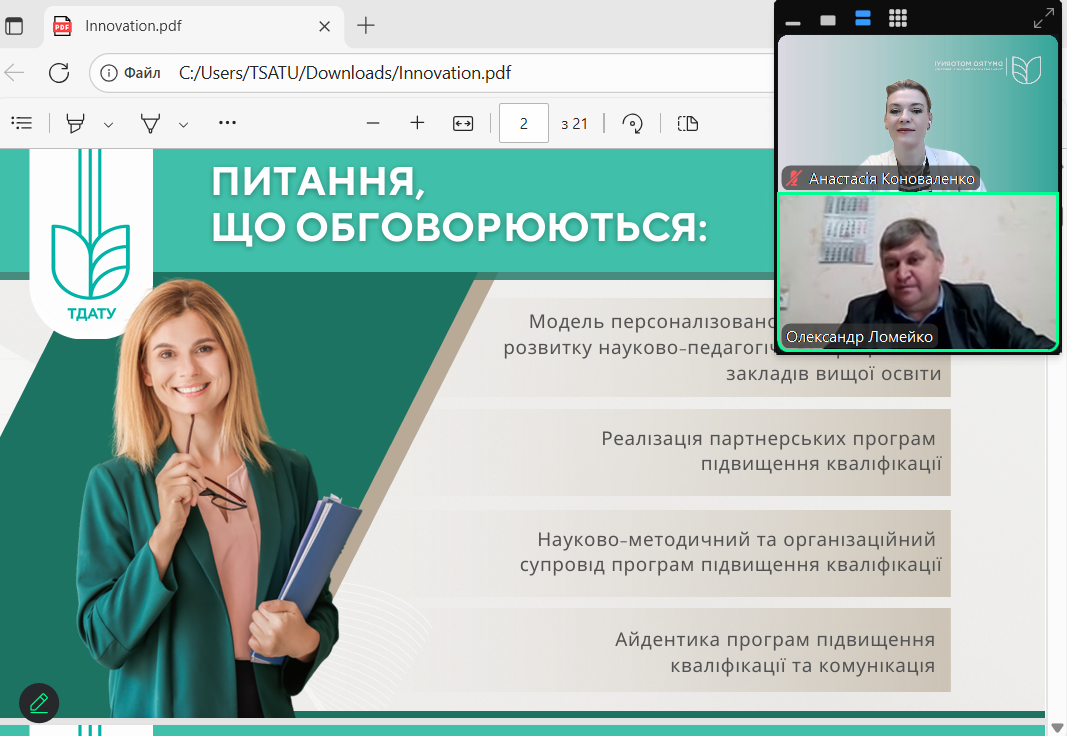Click the page count text з 21

pos(574,124)
